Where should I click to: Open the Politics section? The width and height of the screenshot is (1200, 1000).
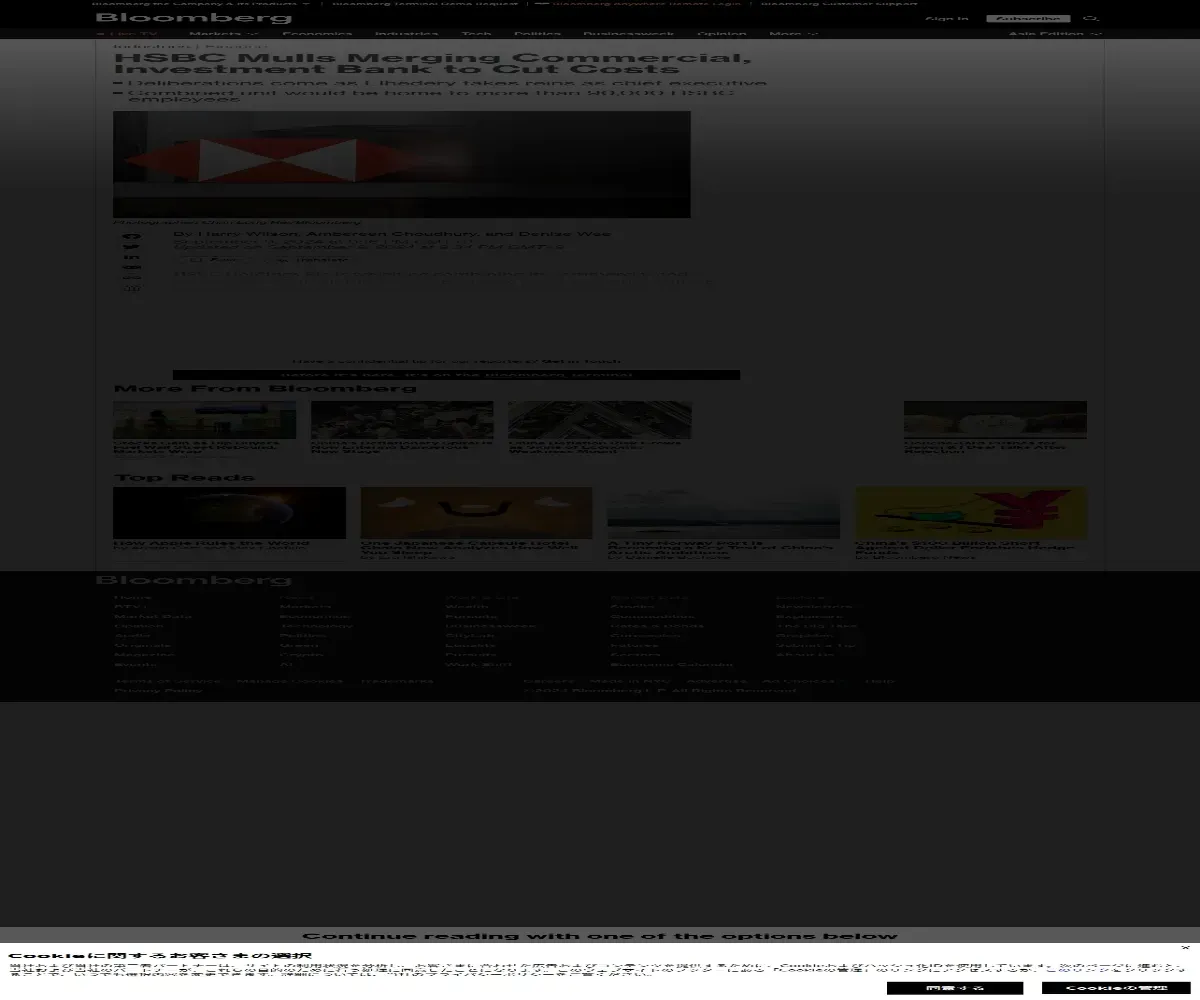pyautogui.click(x=537, y=34)
